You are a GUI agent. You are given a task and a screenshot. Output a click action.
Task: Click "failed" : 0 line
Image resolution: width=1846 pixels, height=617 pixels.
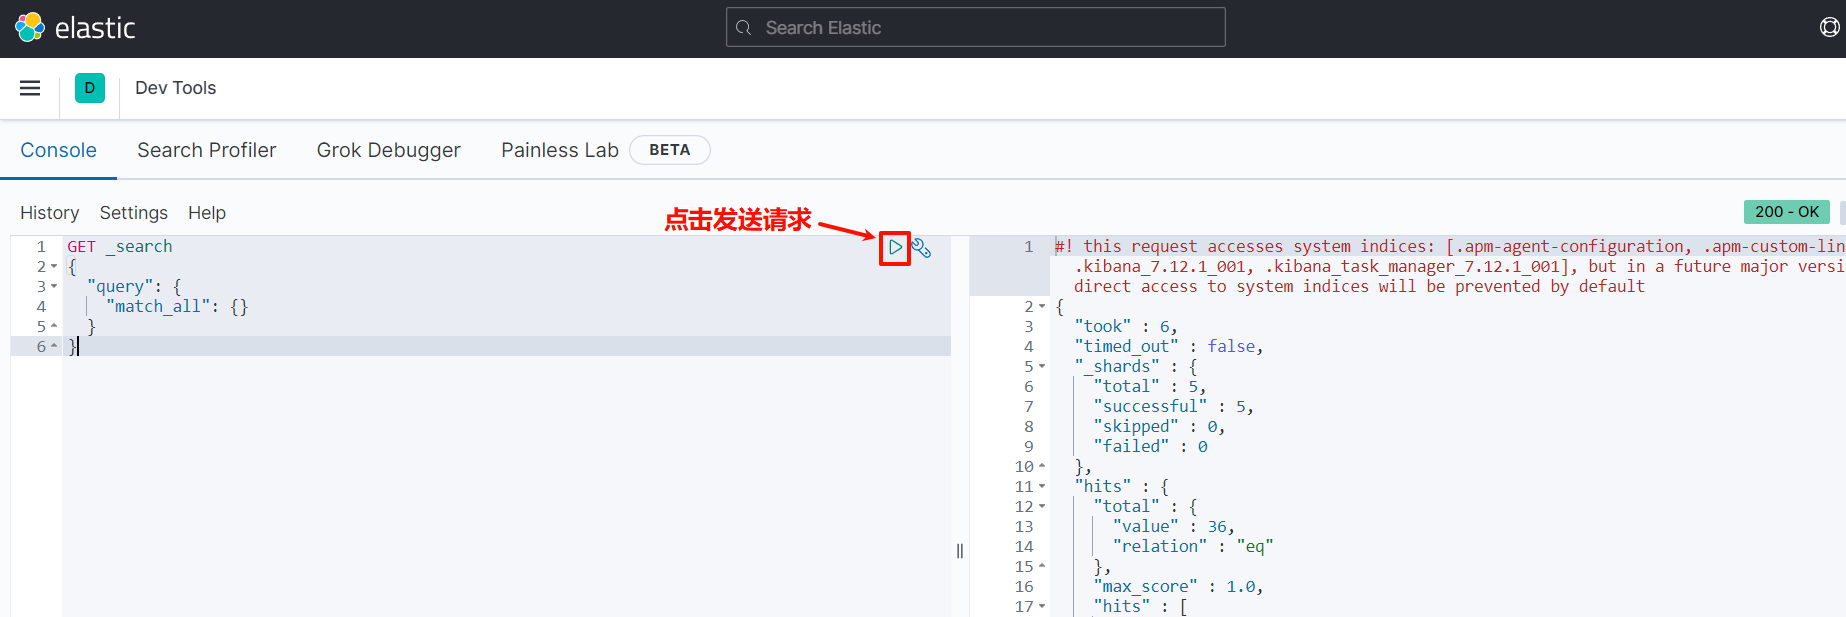click(x=1151, y=447)
